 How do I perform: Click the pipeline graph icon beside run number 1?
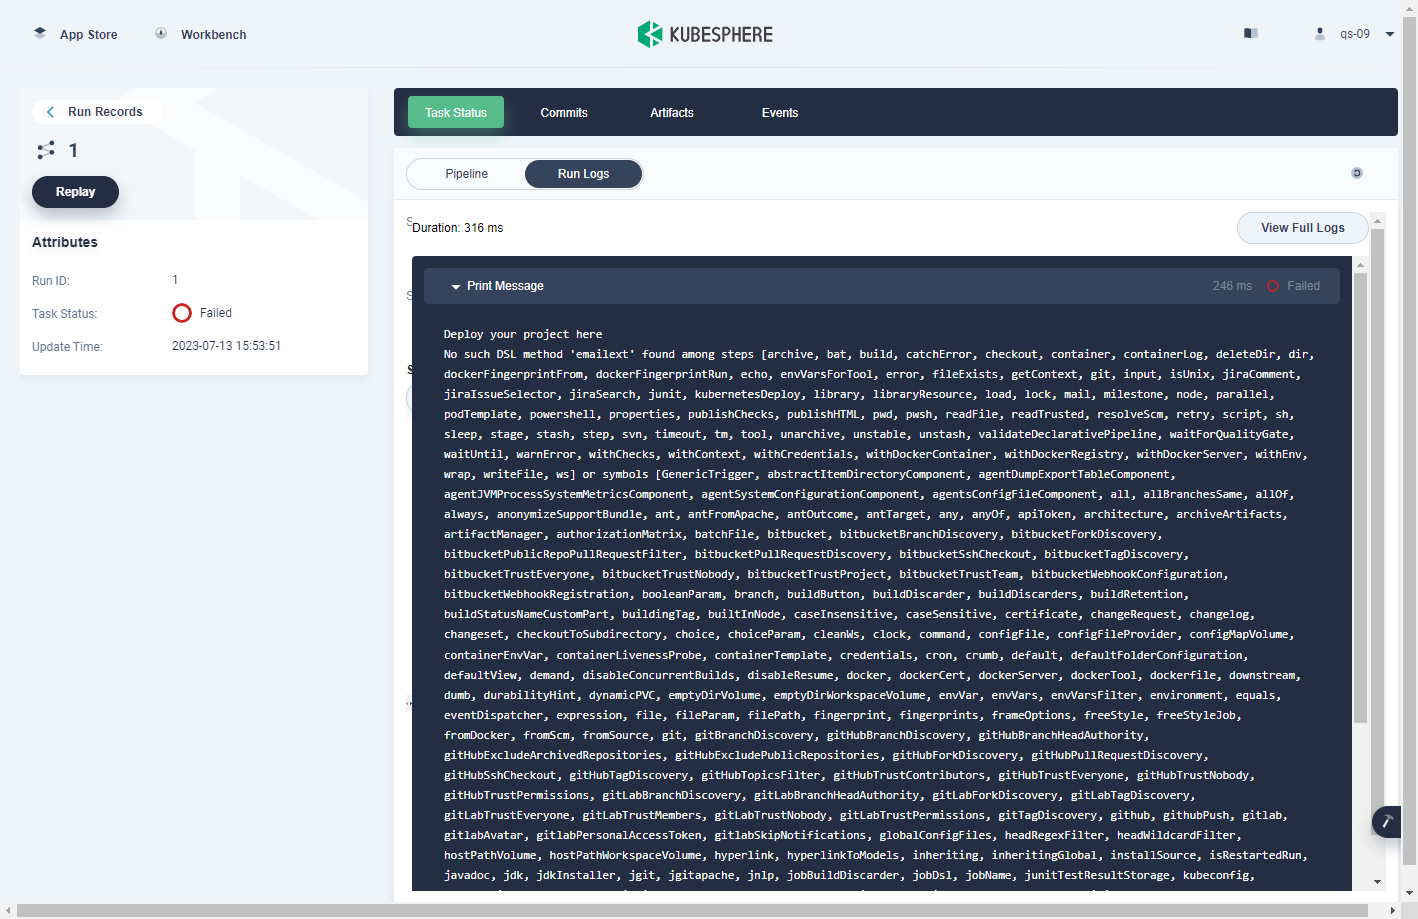click(44, 149)
